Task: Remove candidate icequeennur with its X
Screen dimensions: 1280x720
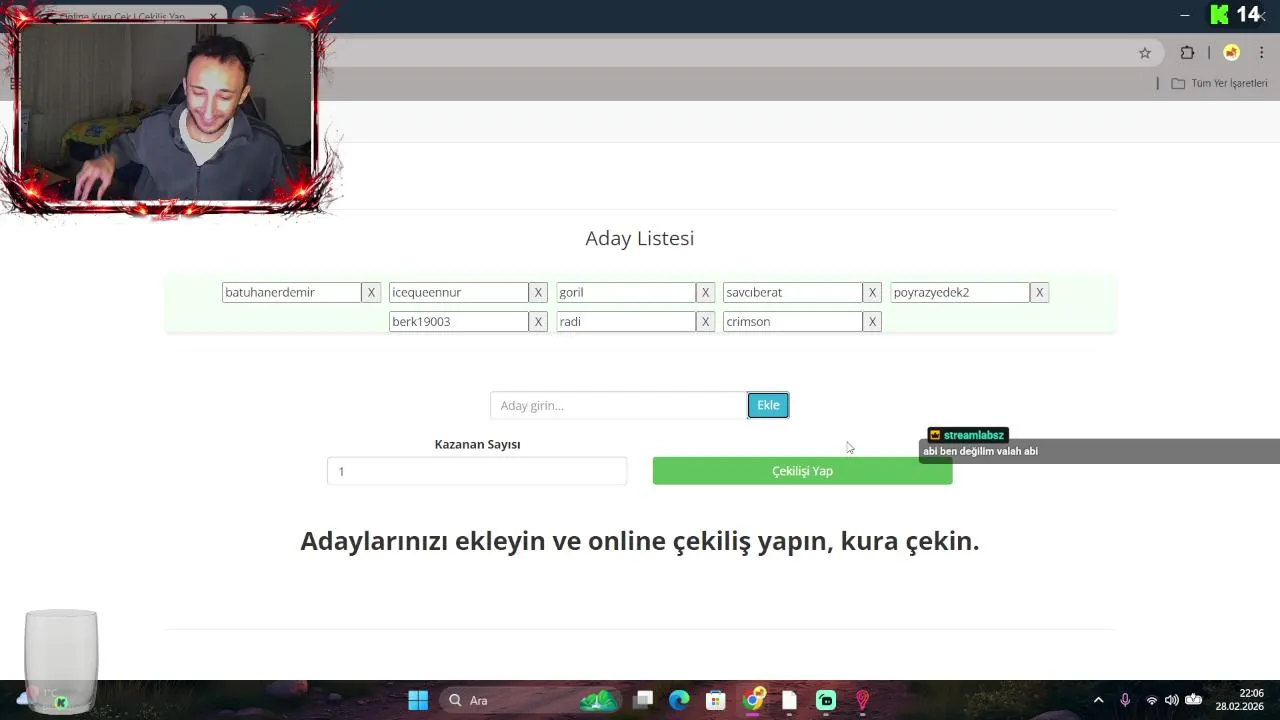Action: 538,292
